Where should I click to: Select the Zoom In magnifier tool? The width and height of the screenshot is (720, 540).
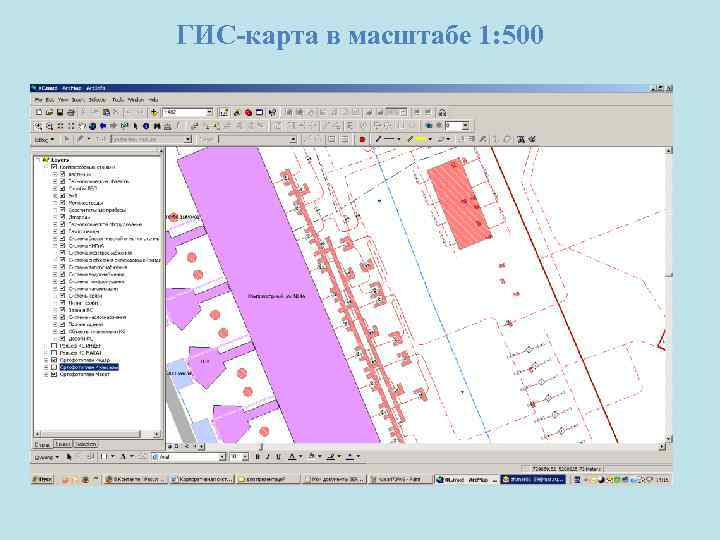[x=39, y=126]
